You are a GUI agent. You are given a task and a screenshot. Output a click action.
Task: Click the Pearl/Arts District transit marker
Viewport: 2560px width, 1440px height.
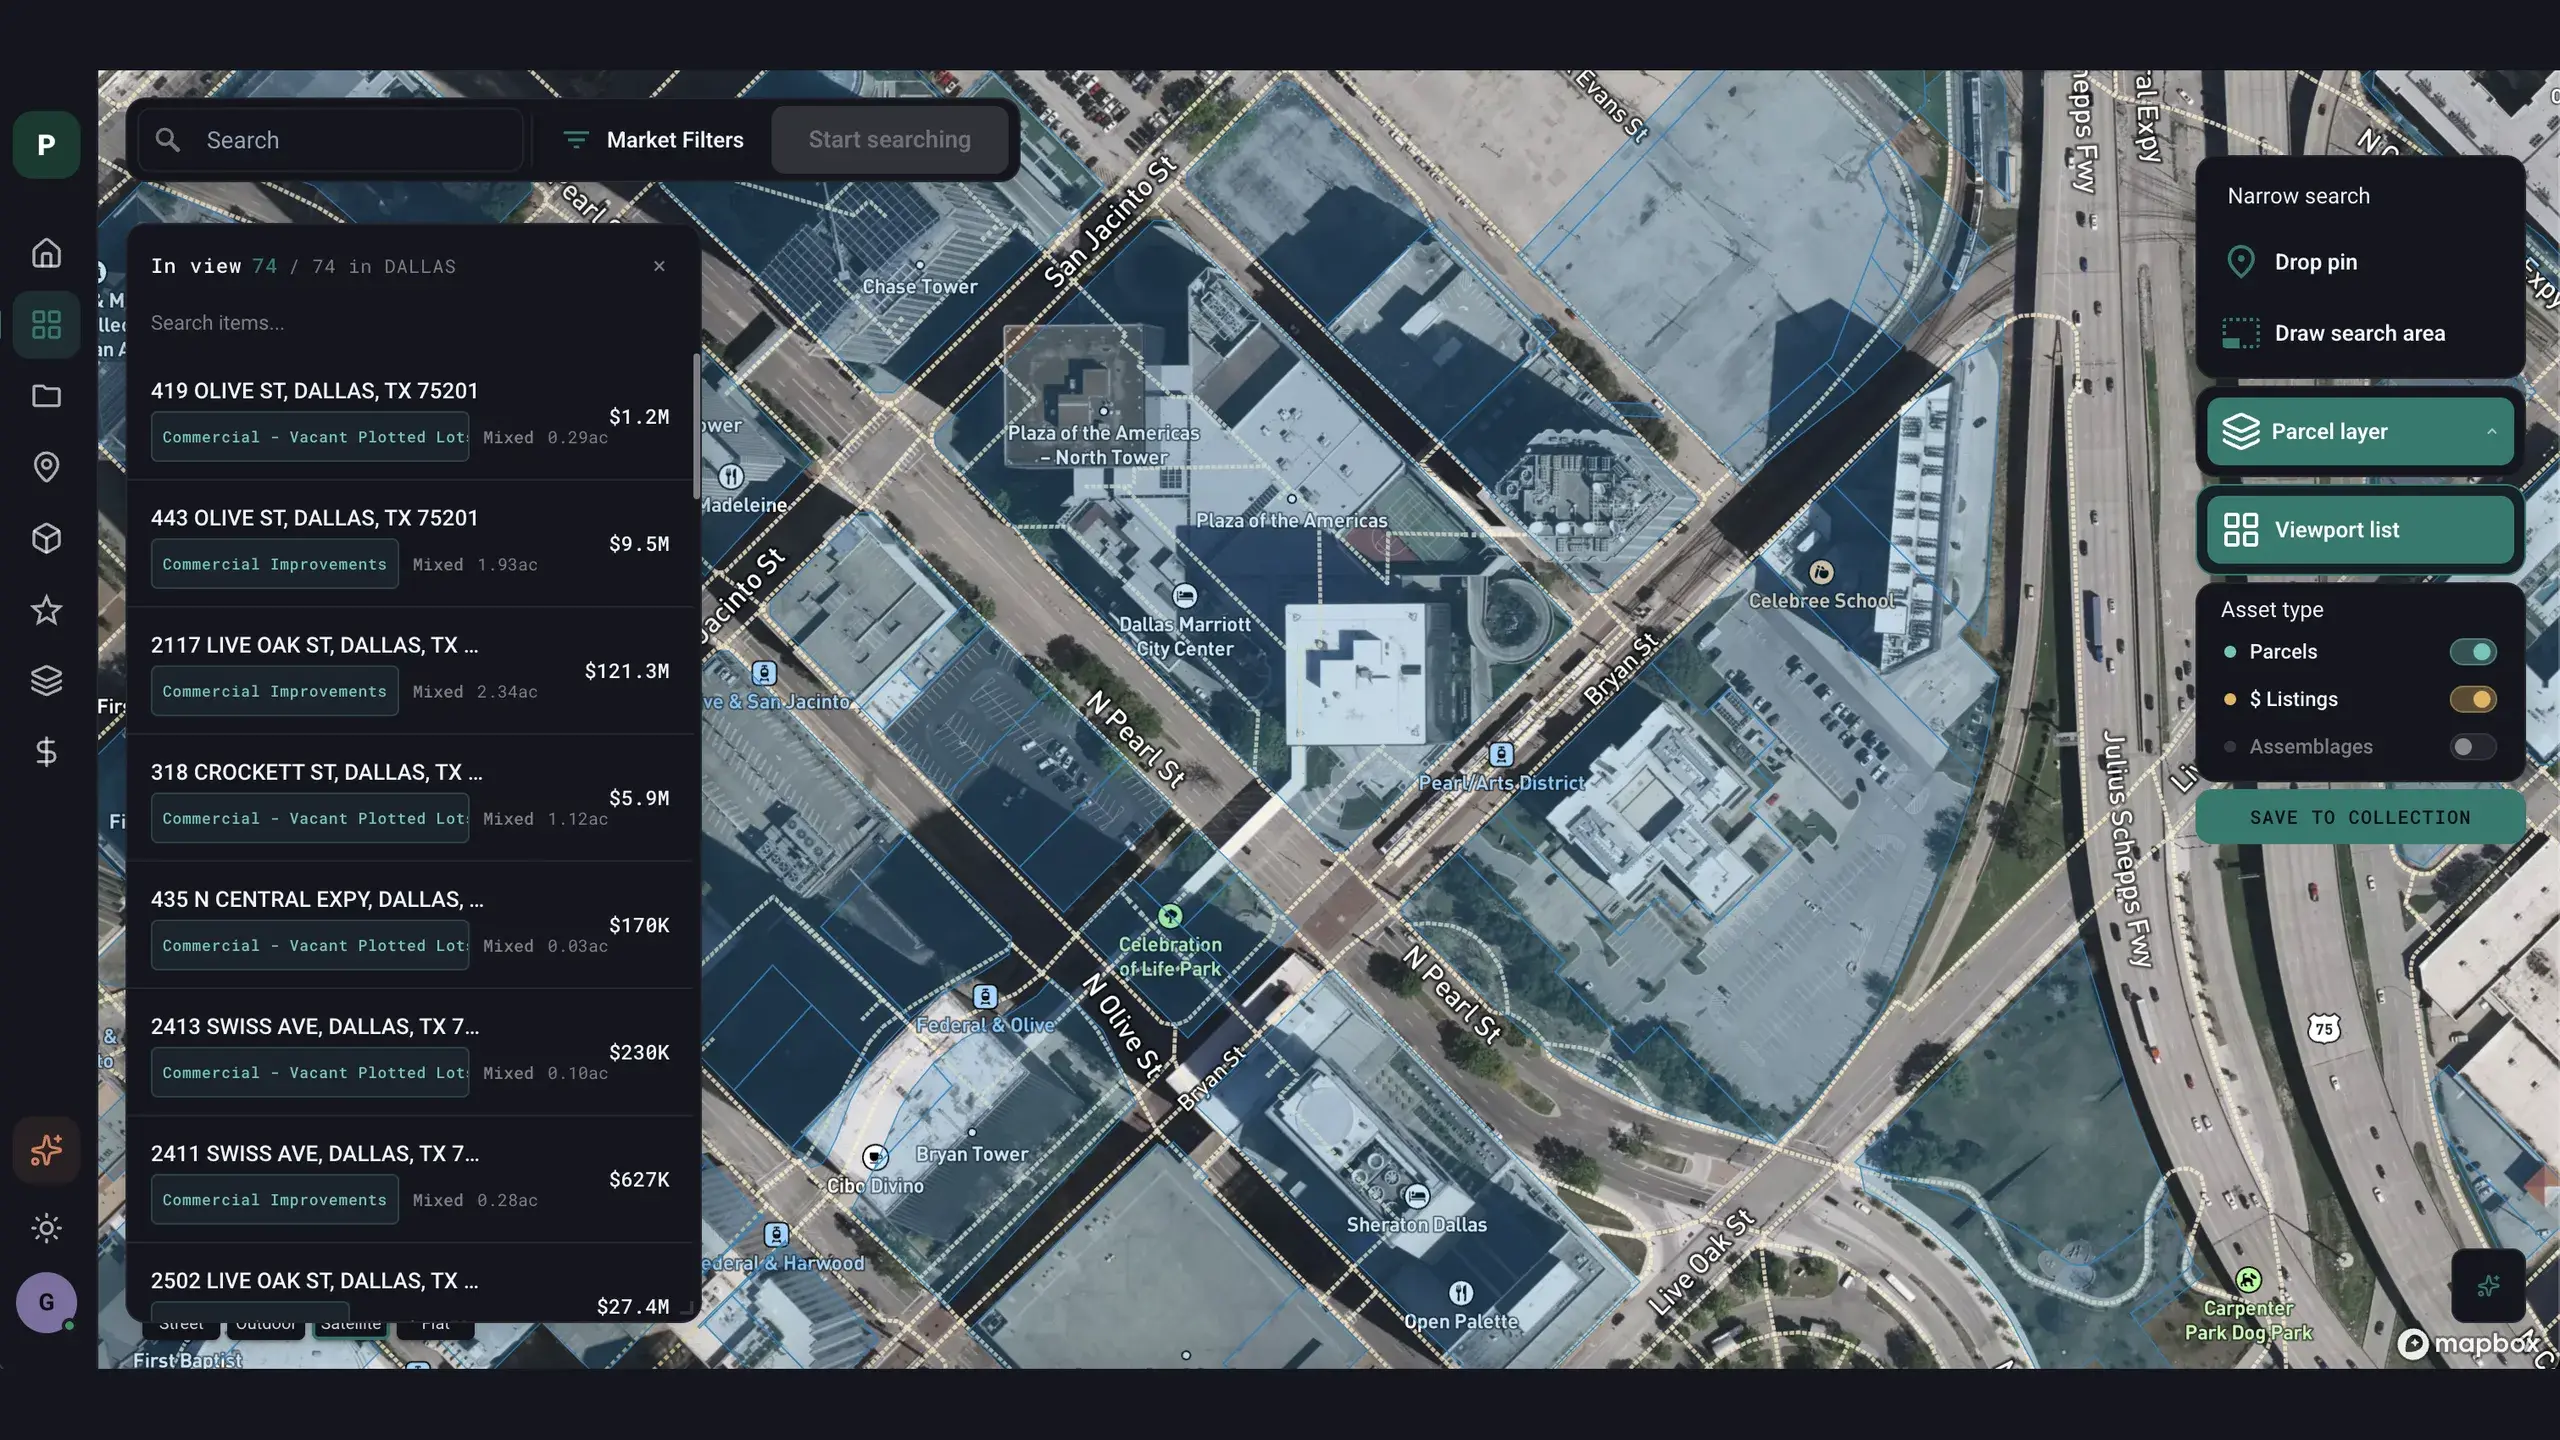tap(1501, 754)
